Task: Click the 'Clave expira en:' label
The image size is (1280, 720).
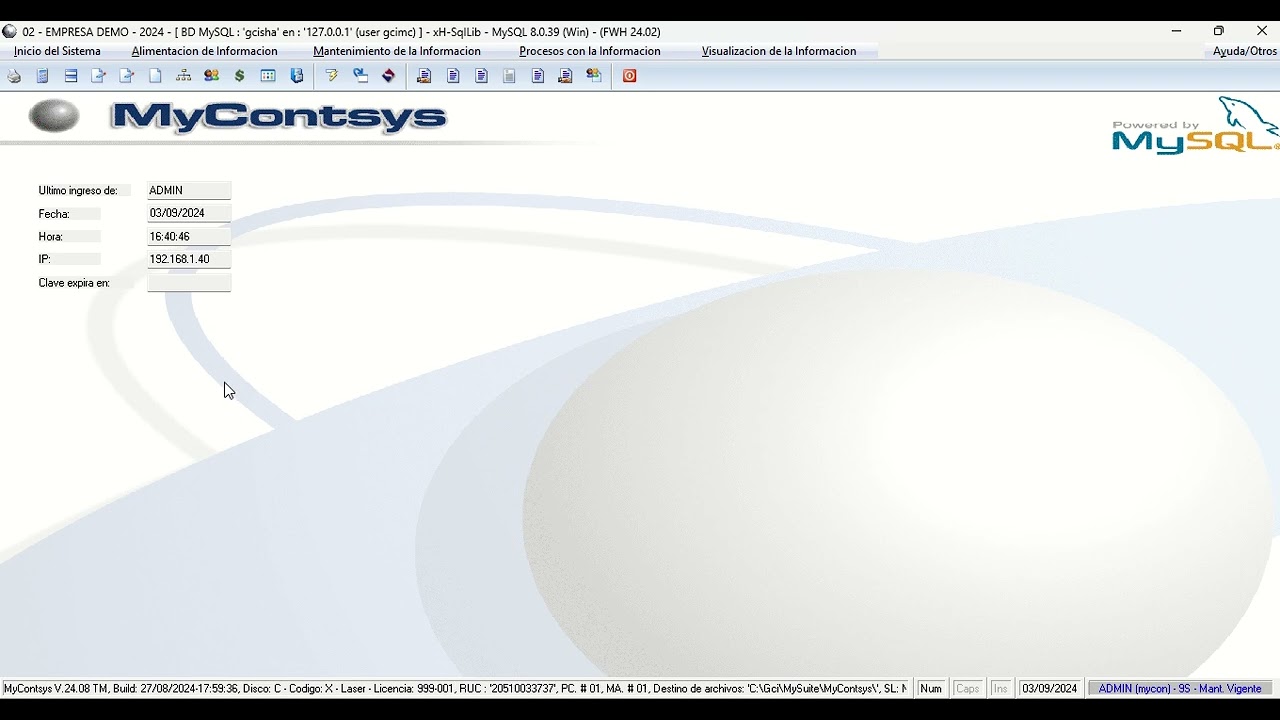Action: click(x=74, y=283)
